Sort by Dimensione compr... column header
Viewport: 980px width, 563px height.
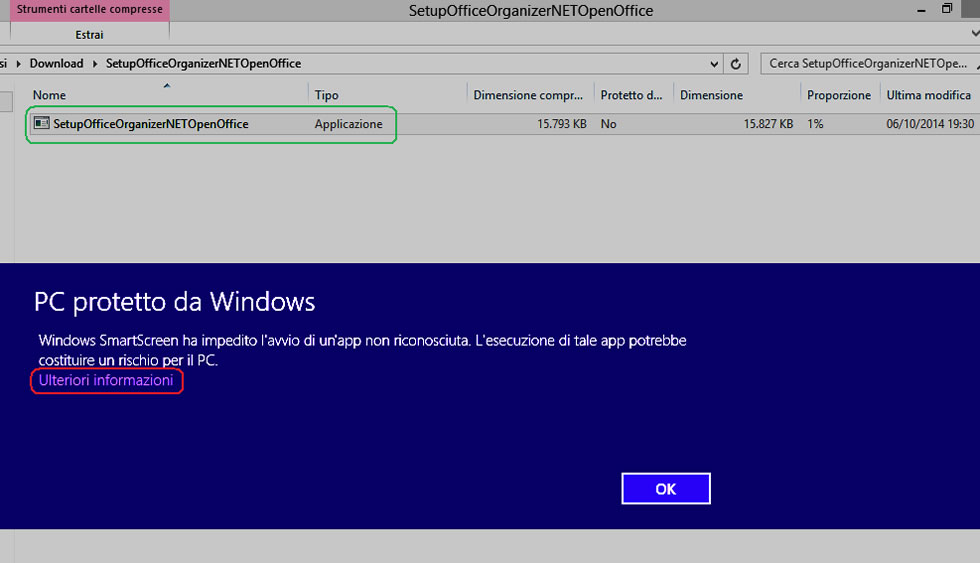coord(528,95)
